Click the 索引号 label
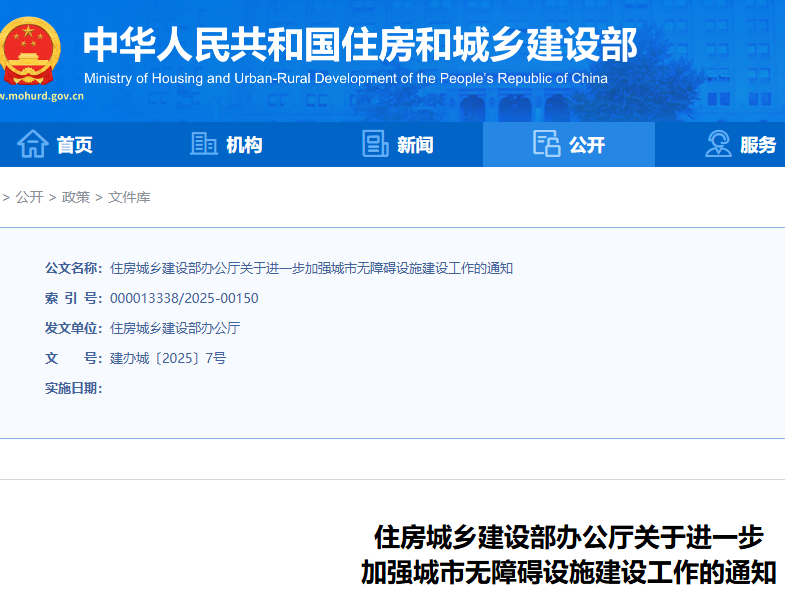 pos(74,298)
